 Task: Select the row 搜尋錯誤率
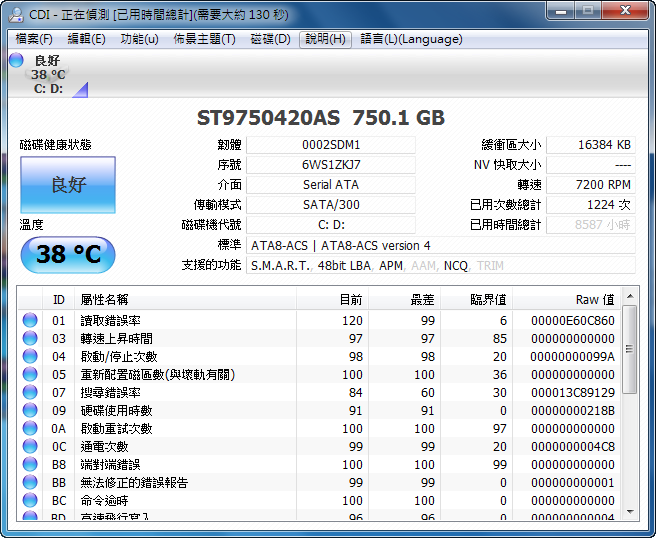319,392
